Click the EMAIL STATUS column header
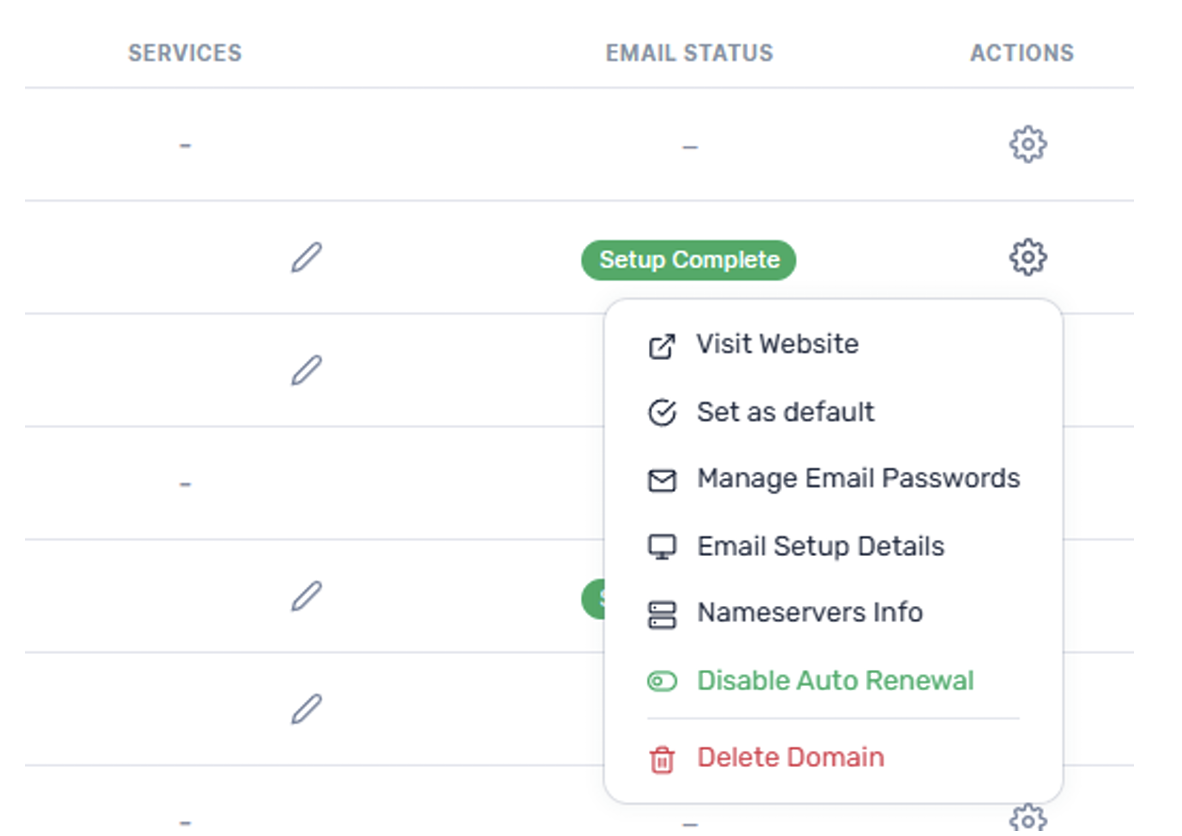Viewport: 1182px width, 836px height. coord(689,53)
